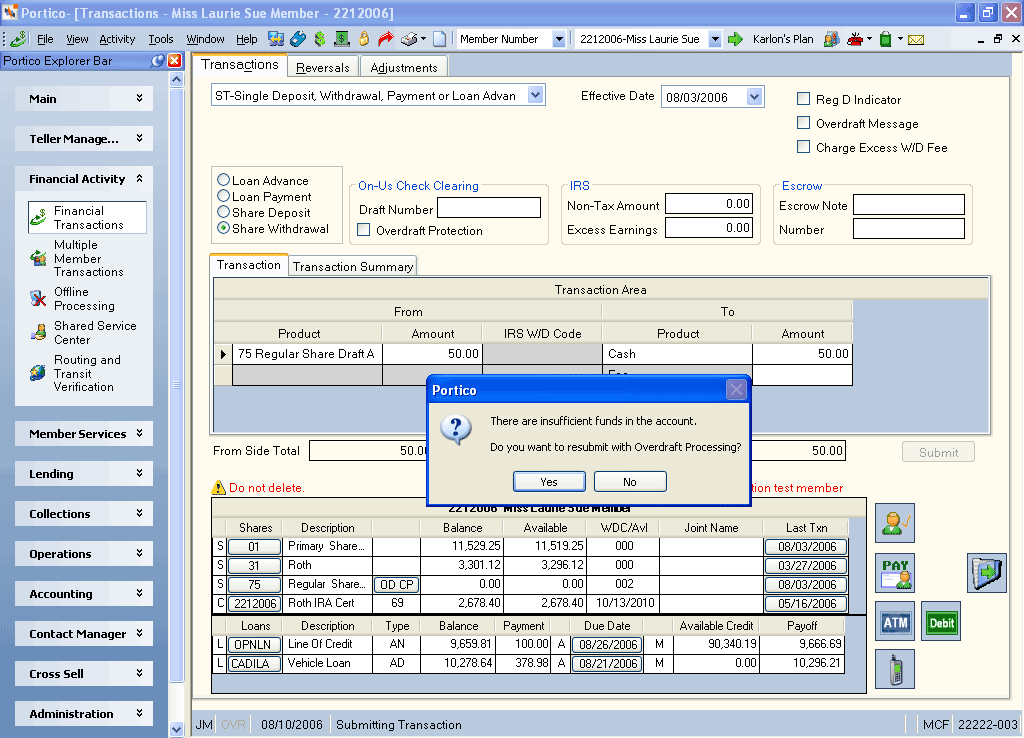Click the red telephone toolbar icon
Image resolution: width=1024 pixels, height=738 pixels.
[855, 39]
